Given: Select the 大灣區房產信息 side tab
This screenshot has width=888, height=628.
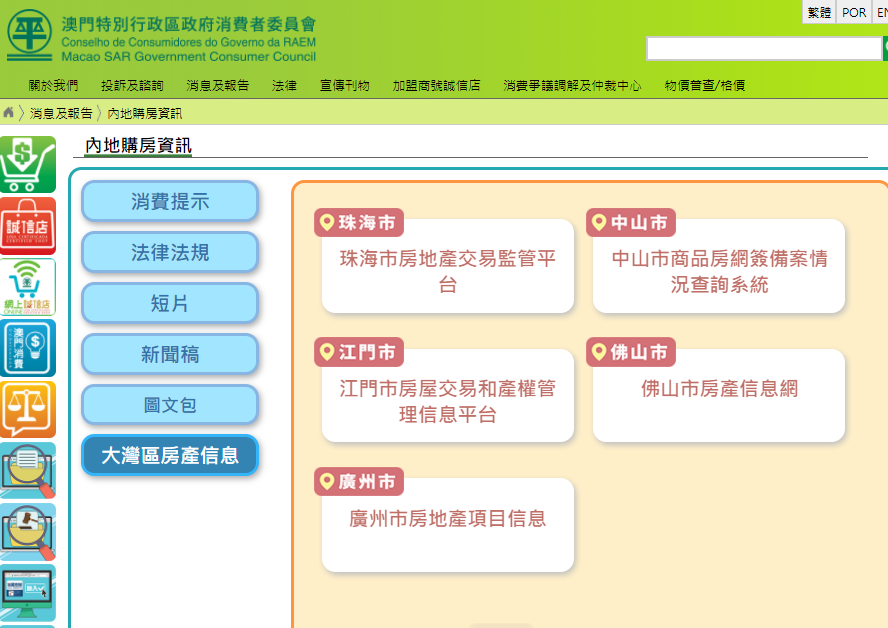Looking at the screenshot, I should [170, 456].
